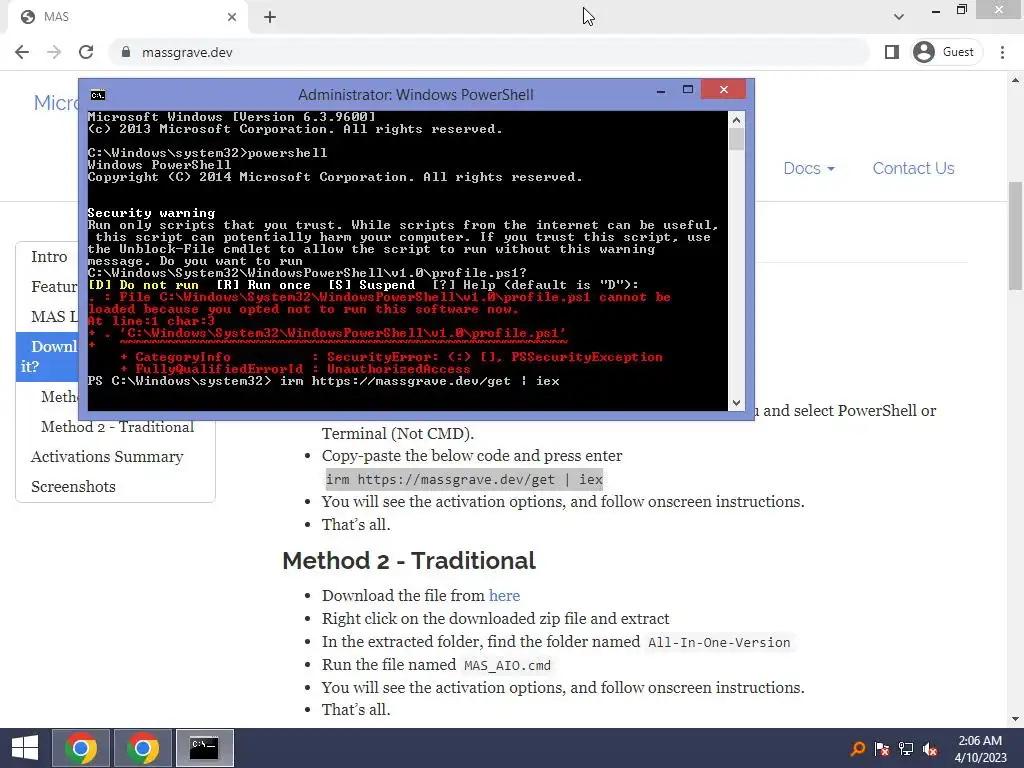Click the PowerShell scrollbar thumb
Viewport: 1024px width, 768px height.
pyautogui.click(x=736, y=139)
